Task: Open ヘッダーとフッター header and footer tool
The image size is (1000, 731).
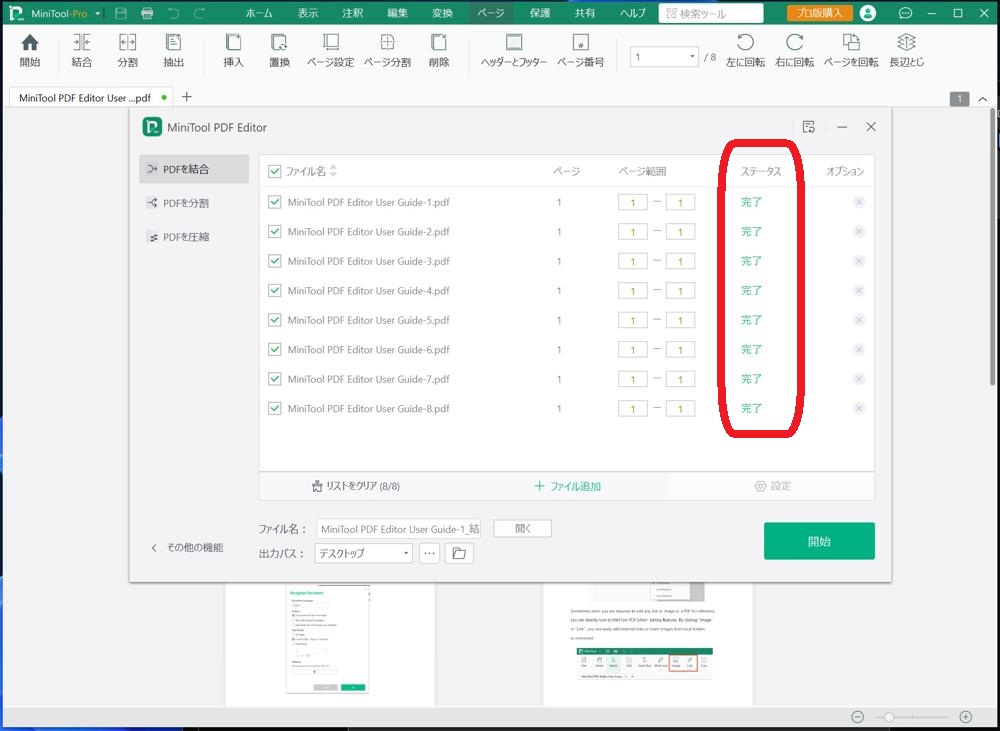Action: click(514, 50)
